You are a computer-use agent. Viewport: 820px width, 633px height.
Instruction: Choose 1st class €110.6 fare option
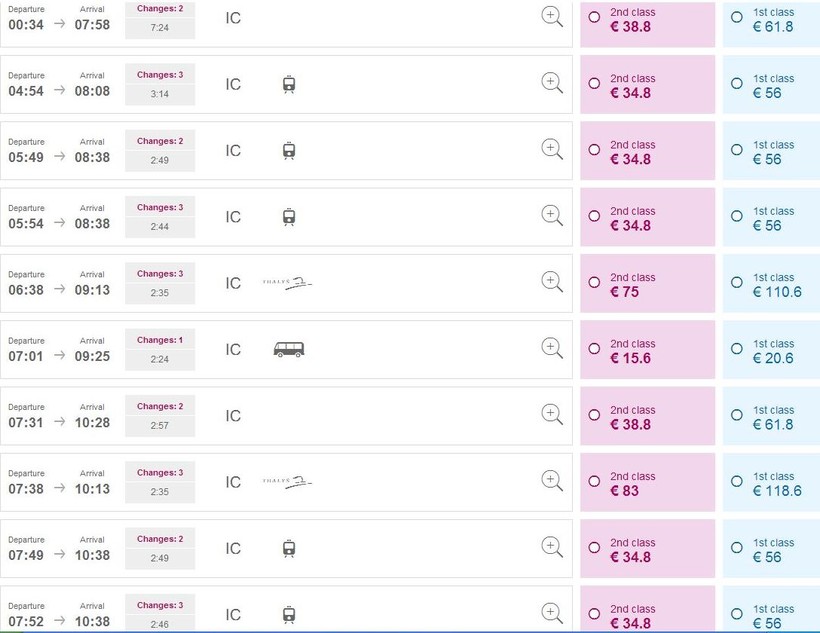click(737, 283)
